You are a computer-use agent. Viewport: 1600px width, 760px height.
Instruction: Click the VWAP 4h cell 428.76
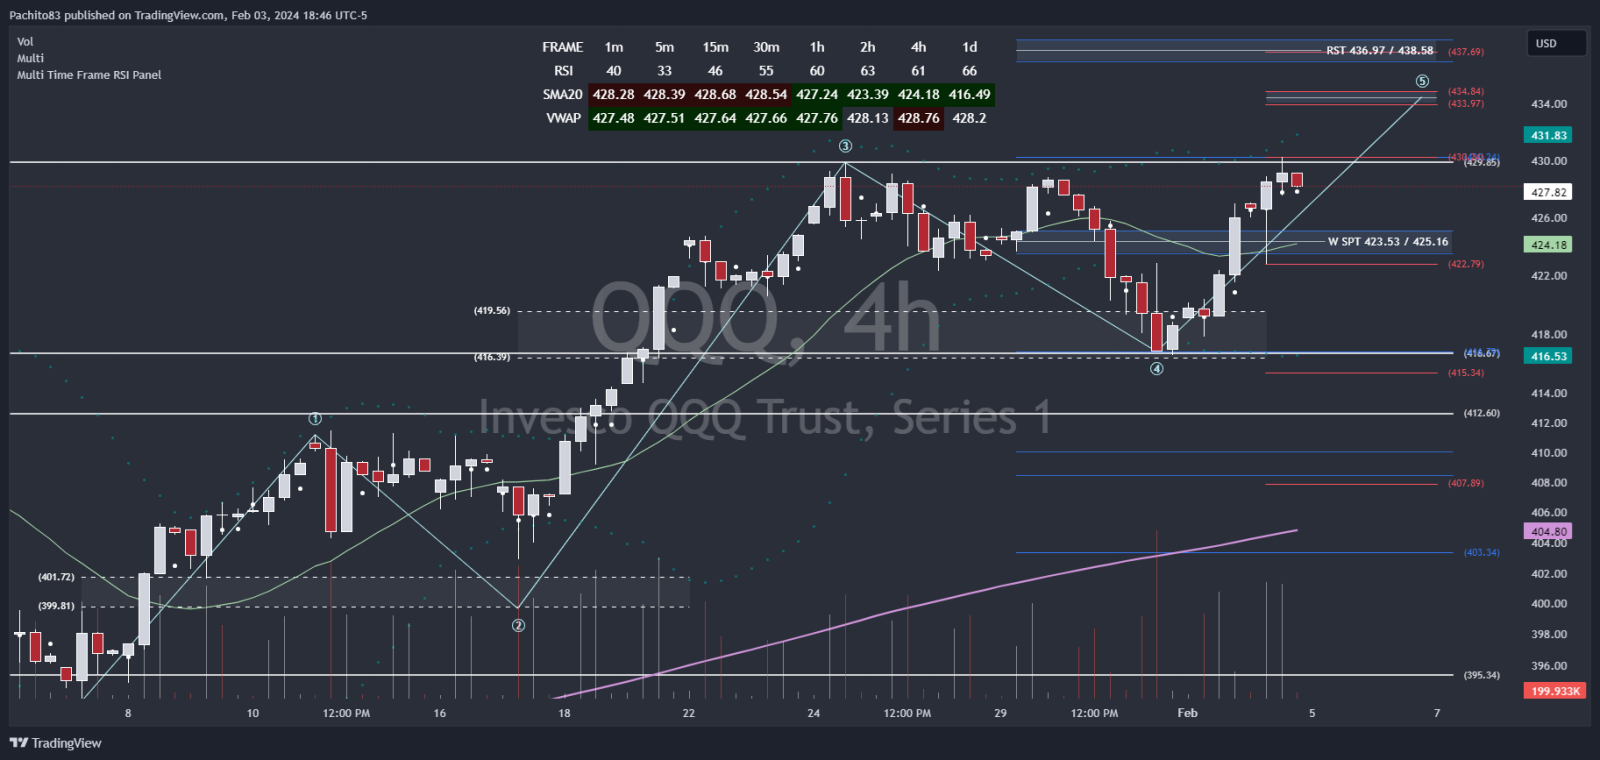coord(918,118)
